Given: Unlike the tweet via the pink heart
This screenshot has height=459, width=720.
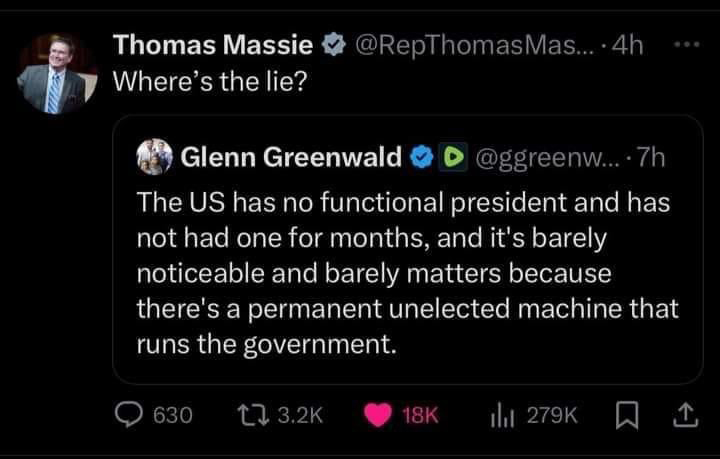Looking at the screenshot, I should tap(376, 415).
